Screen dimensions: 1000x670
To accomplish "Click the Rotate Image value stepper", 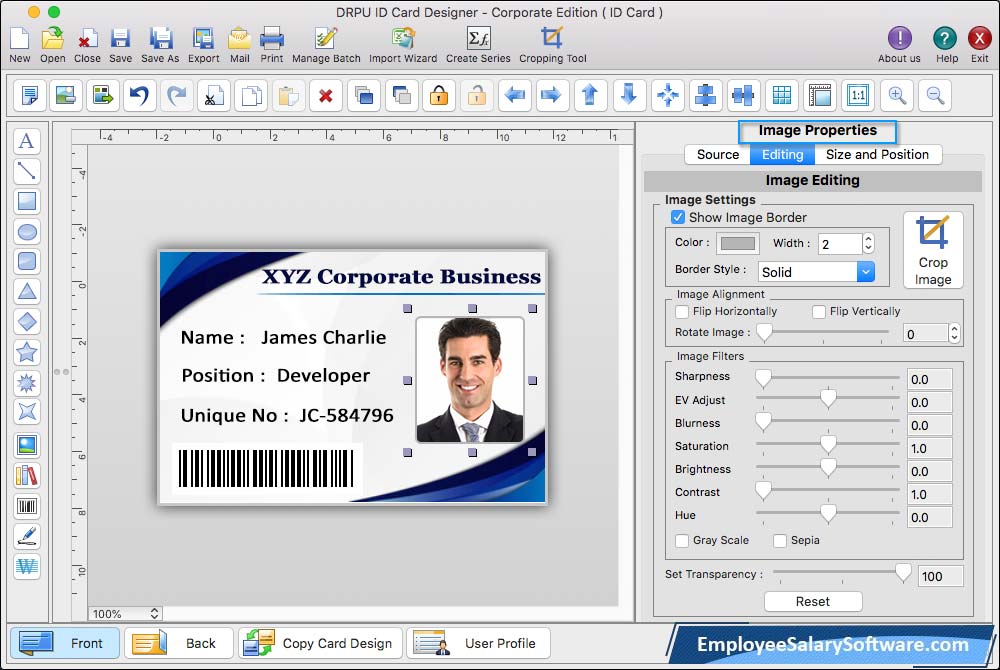I will pyautogui.click(x=954, y=333).
